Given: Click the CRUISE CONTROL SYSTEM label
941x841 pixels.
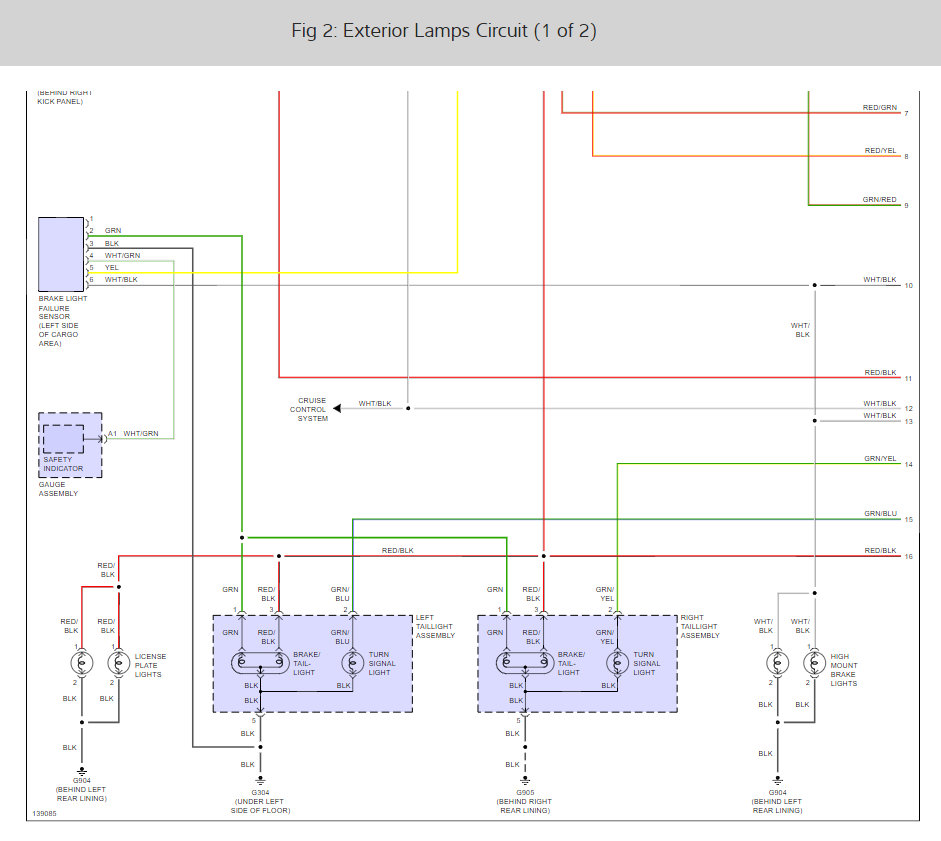Looking at the screenshot, I should (308, 409).
